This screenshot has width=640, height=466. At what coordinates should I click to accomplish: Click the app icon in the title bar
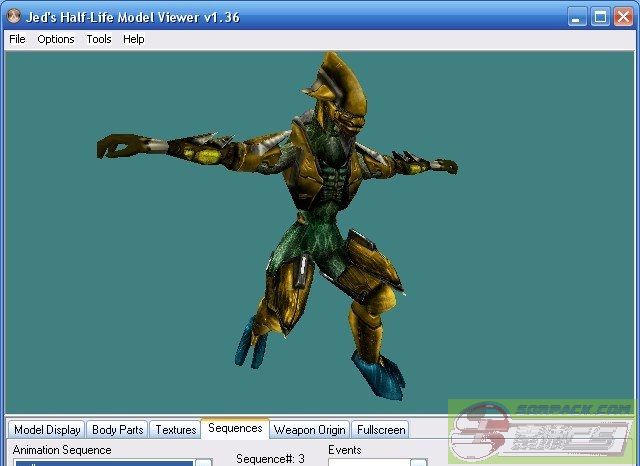click(x=14, y=17)
